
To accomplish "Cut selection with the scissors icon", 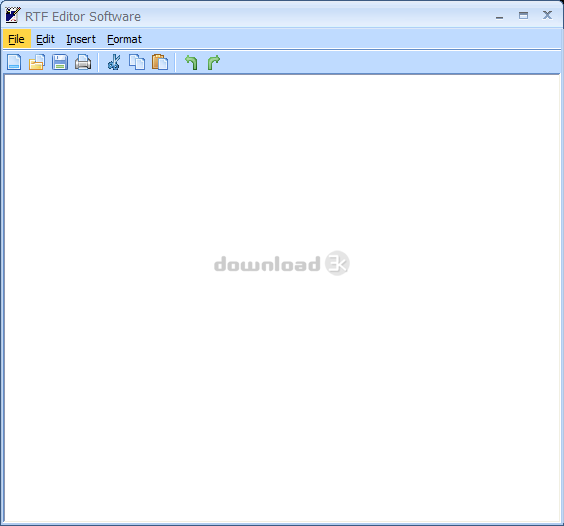I will point(114,62).
